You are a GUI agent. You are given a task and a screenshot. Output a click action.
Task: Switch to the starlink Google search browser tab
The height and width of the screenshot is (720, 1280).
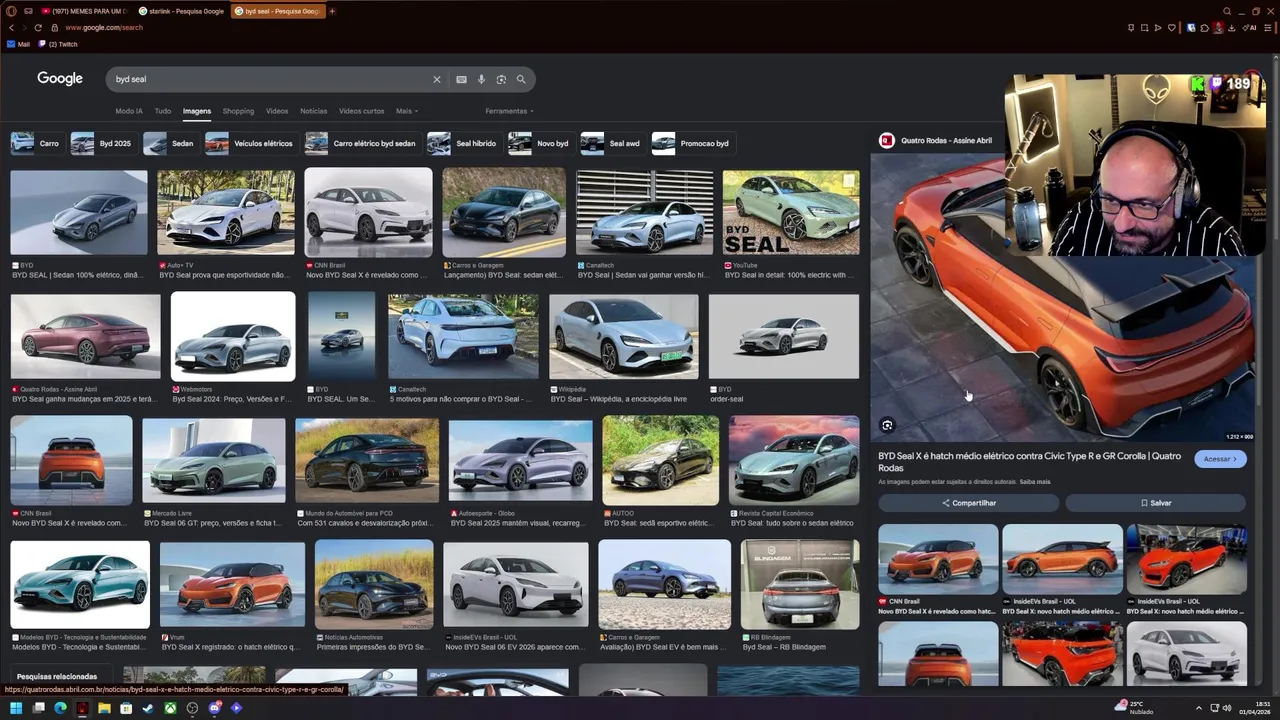(181, 11)
